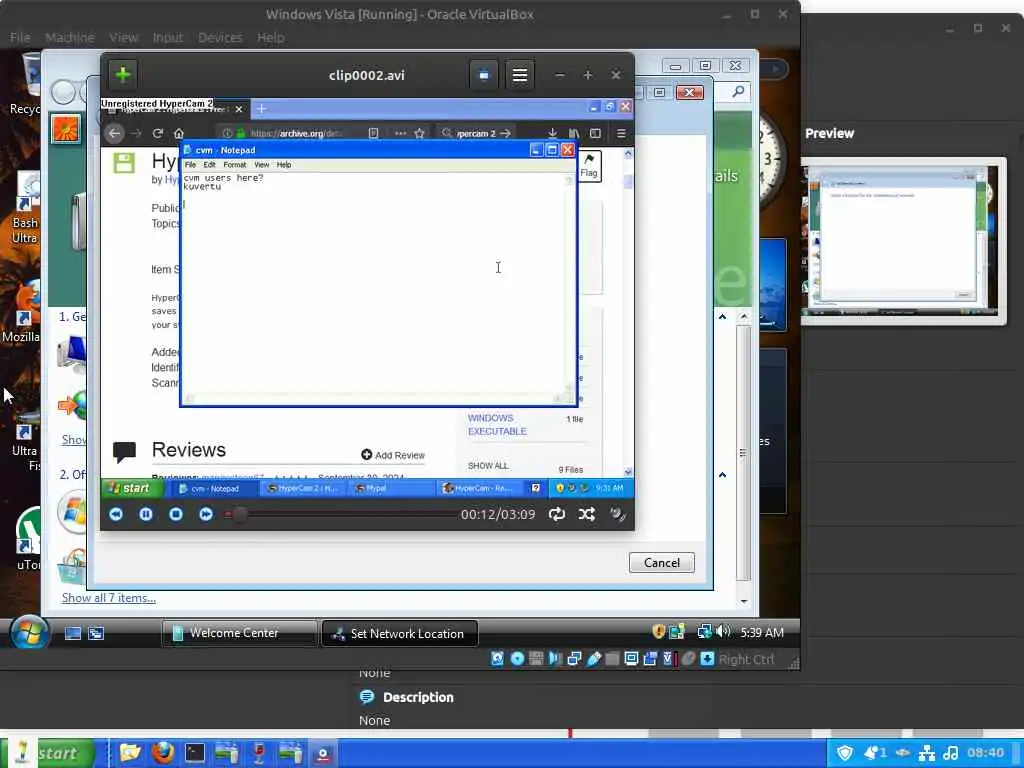Image resolution: width=1024 pixels, height=768 pixels.
Task: Click the Right Ctrl host key label
Action: pos(746,660)
